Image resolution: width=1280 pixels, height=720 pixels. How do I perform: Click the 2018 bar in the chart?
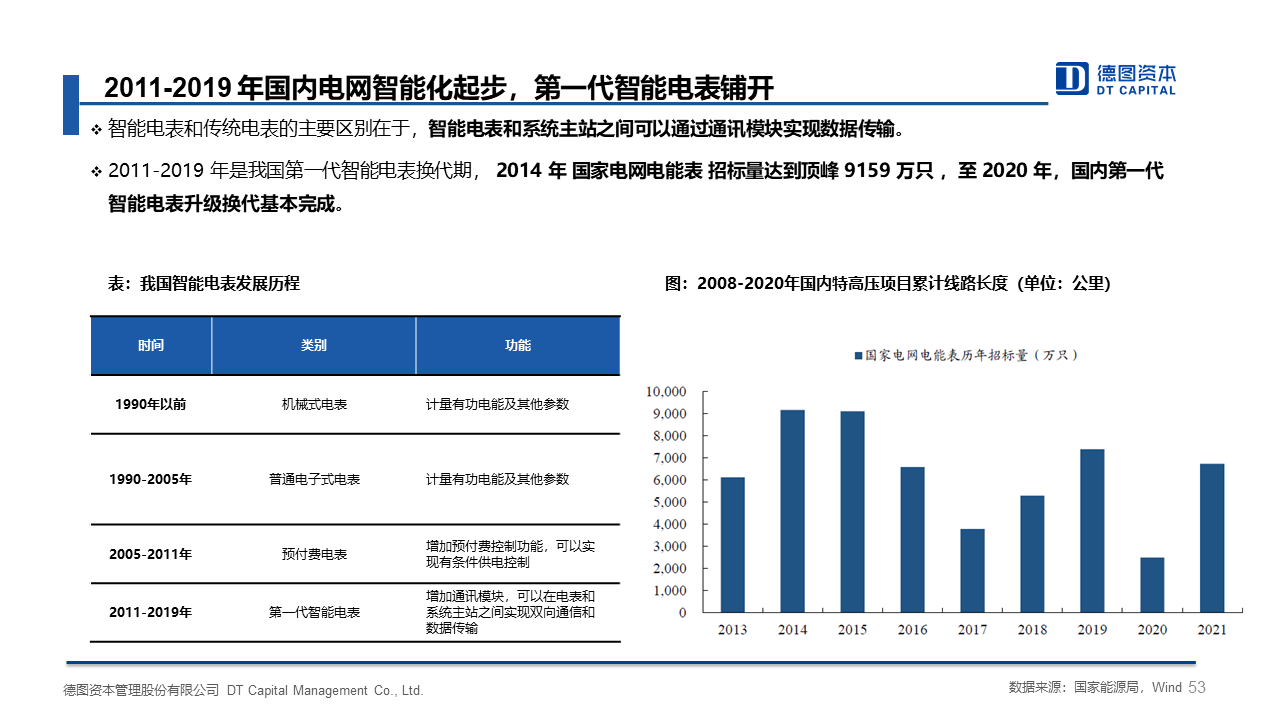tap(1032, 554)
